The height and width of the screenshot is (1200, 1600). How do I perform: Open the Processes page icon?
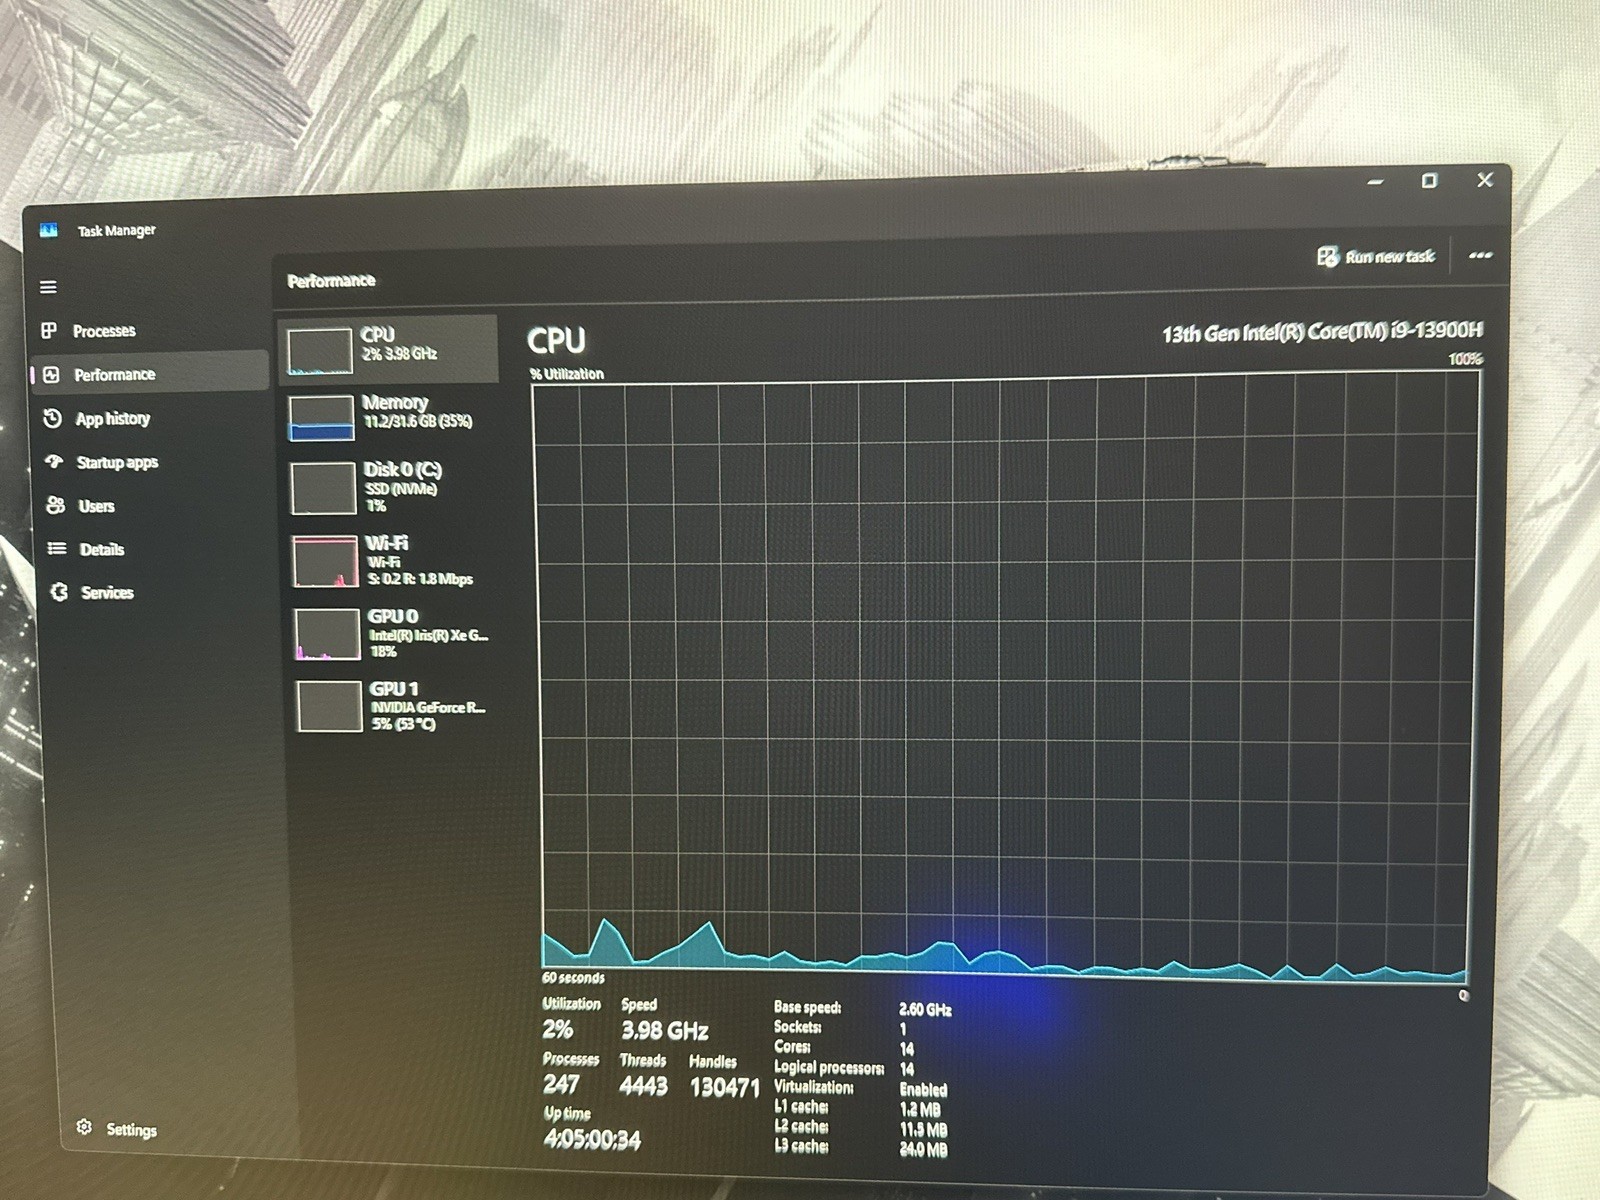[x=49, y=330]
